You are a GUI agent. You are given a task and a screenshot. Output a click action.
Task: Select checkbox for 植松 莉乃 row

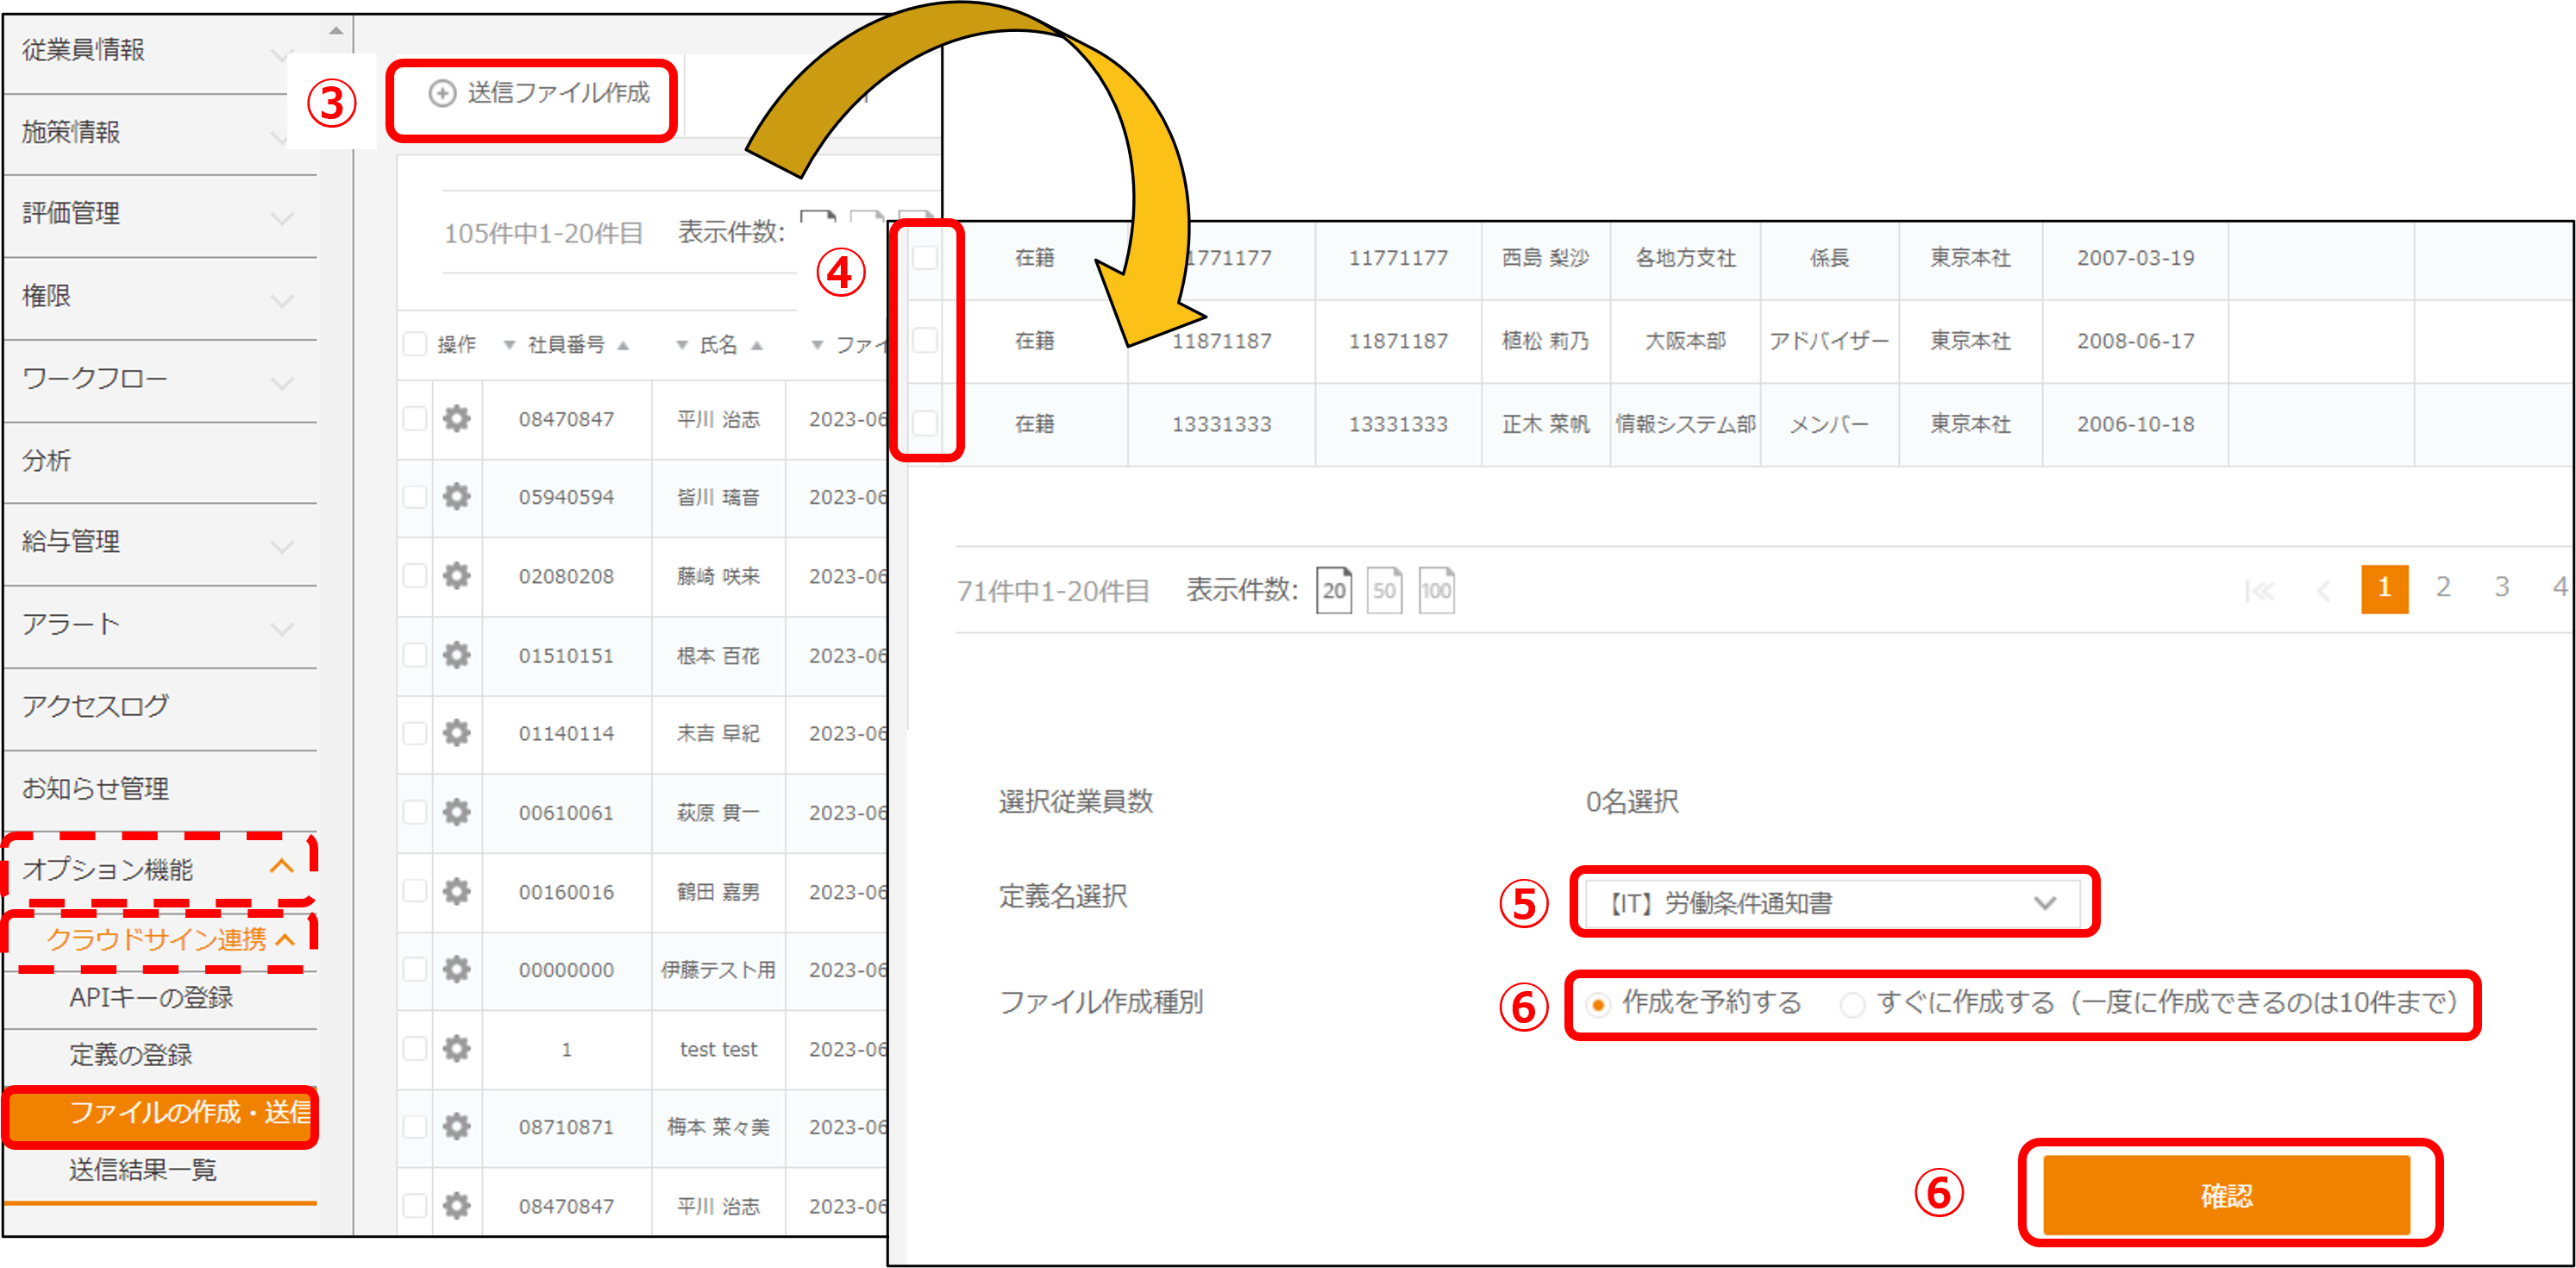coord(926,340)
